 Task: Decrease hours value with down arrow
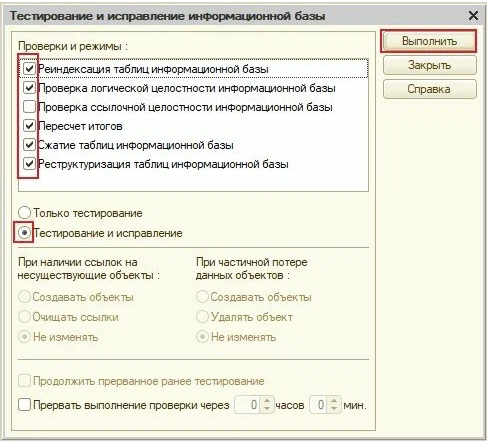(267, 409)
